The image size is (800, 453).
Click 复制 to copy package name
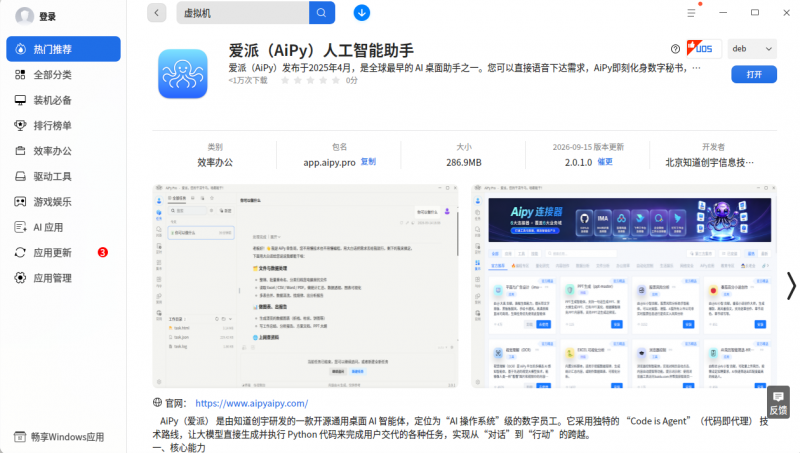click(x=368, y=162)
